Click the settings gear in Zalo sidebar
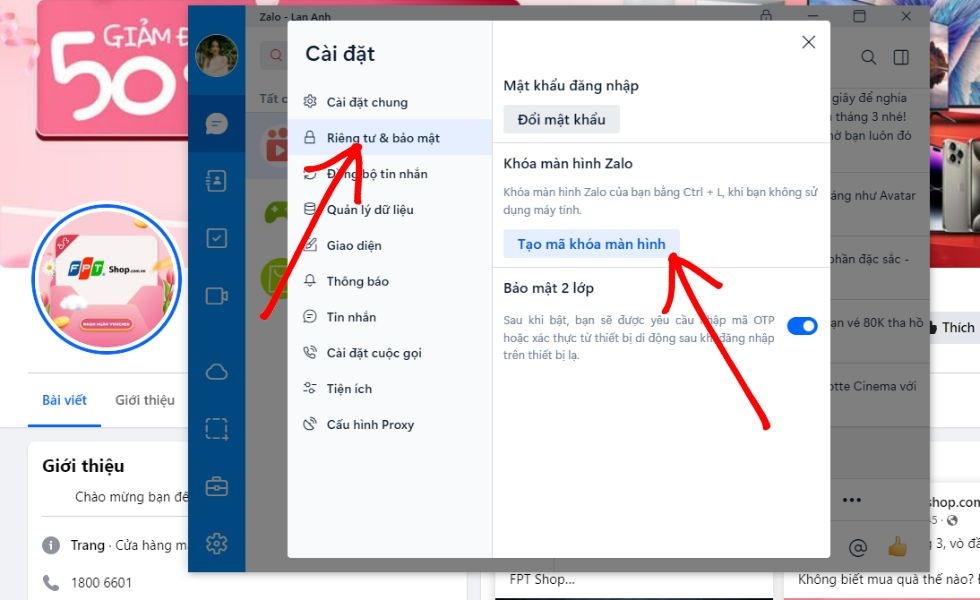 (216, 544)
